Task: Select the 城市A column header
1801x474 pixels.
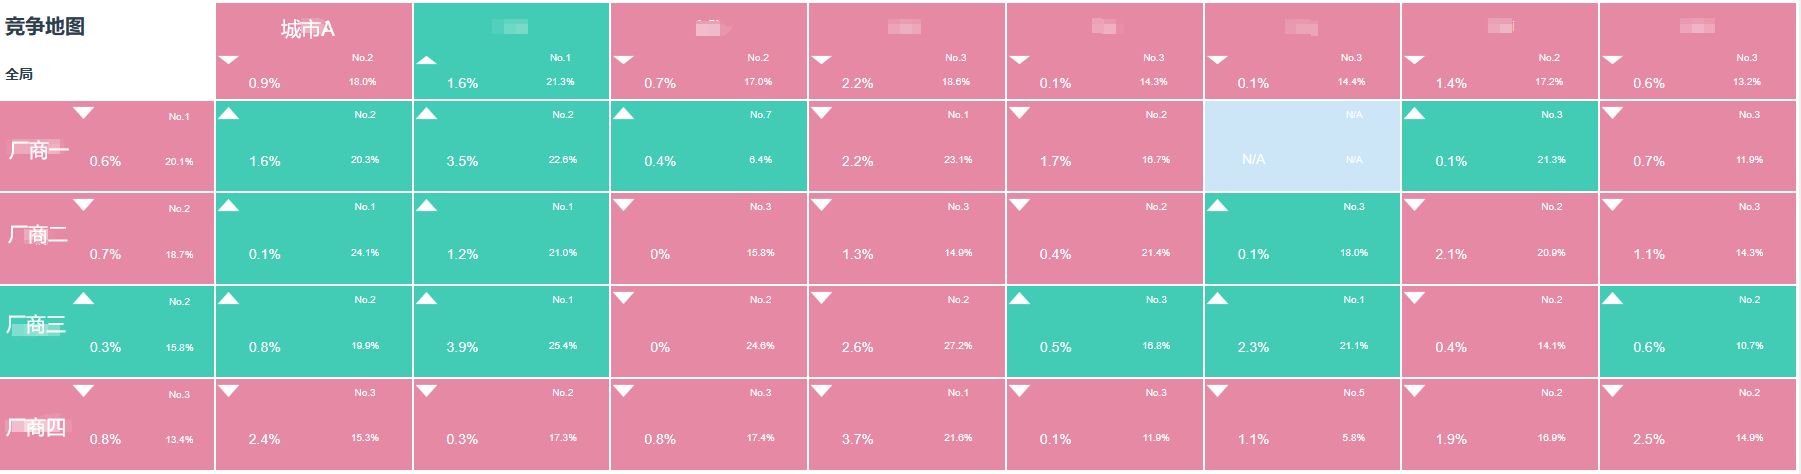Action: pos(308,29)
